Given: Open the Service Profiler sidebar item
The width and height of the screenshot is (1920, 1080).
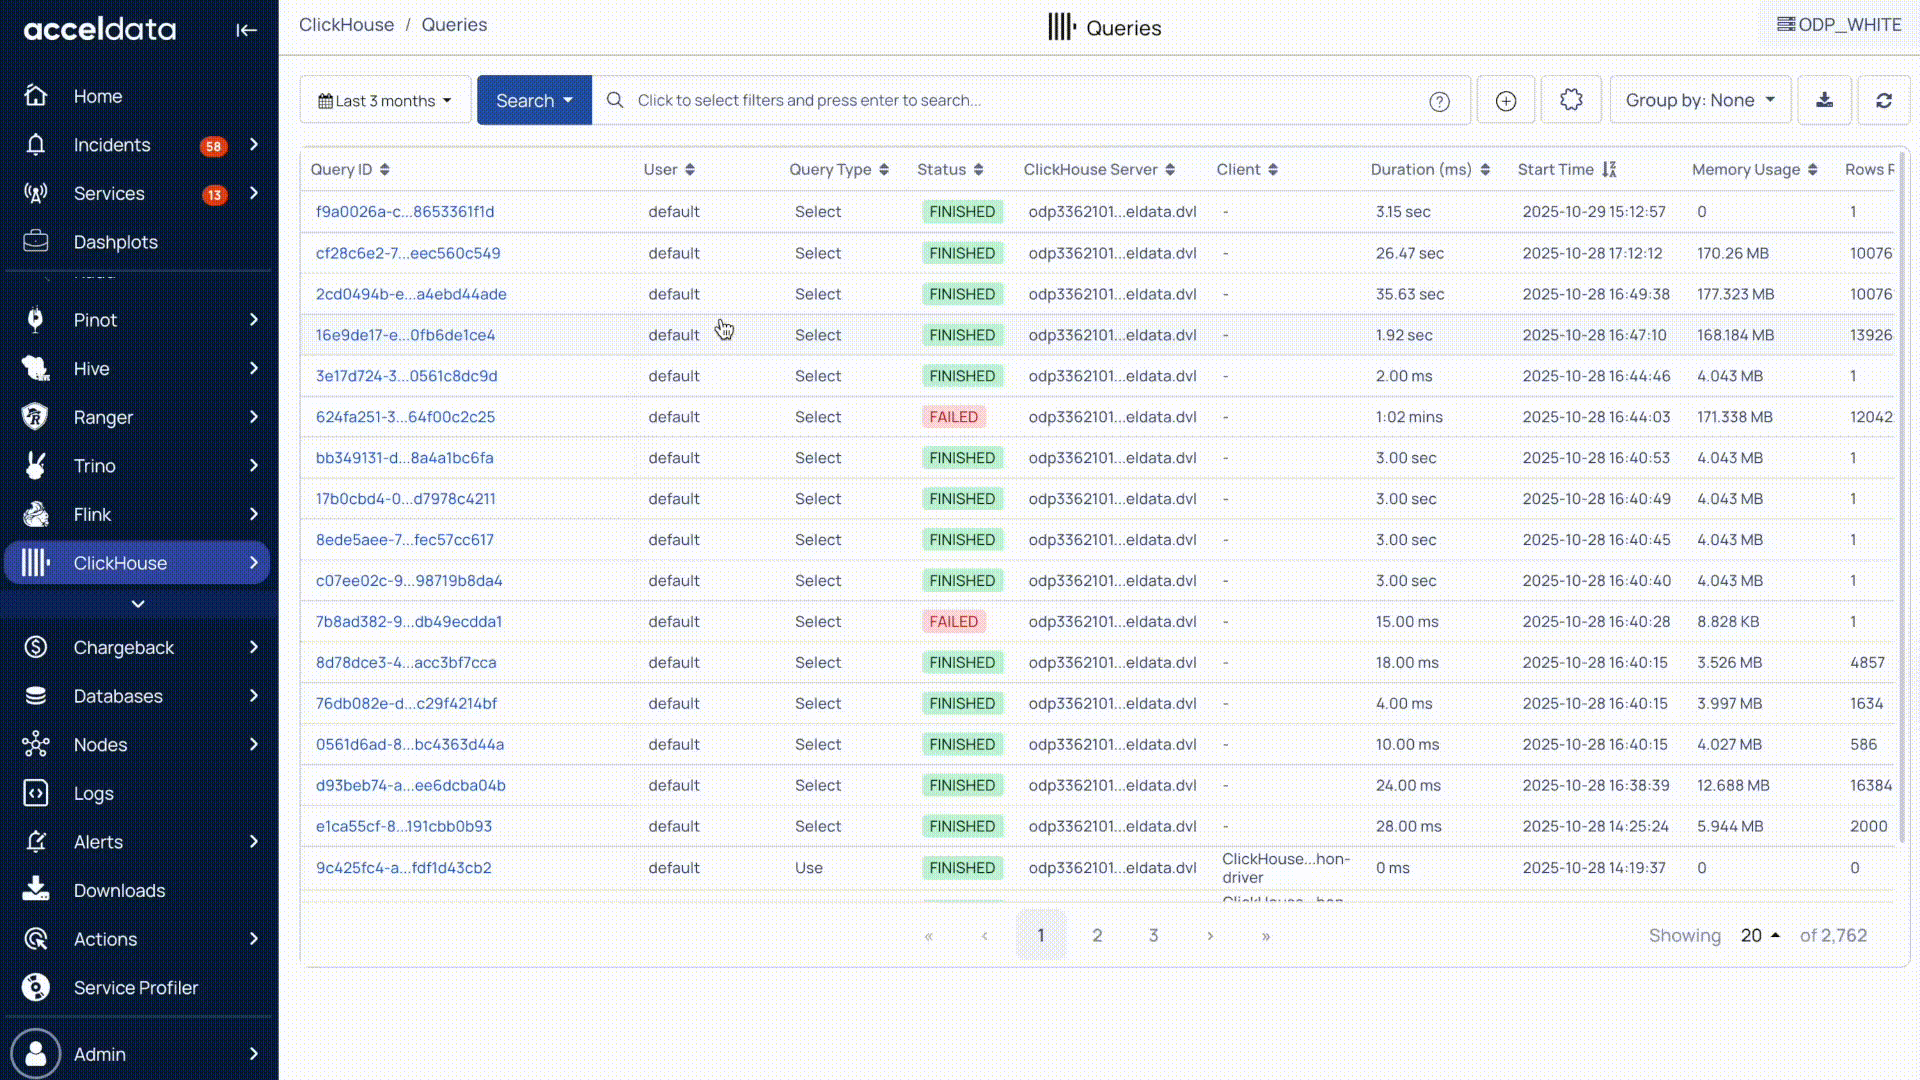Looking at the screenshot, I should click(136, 987).
